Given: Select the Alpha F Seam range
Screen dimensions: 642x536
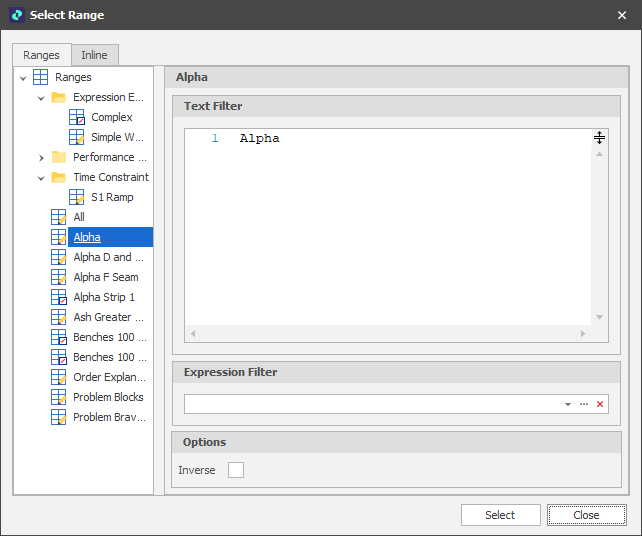Looking at the screenshot, I should [x=106, y=277].
